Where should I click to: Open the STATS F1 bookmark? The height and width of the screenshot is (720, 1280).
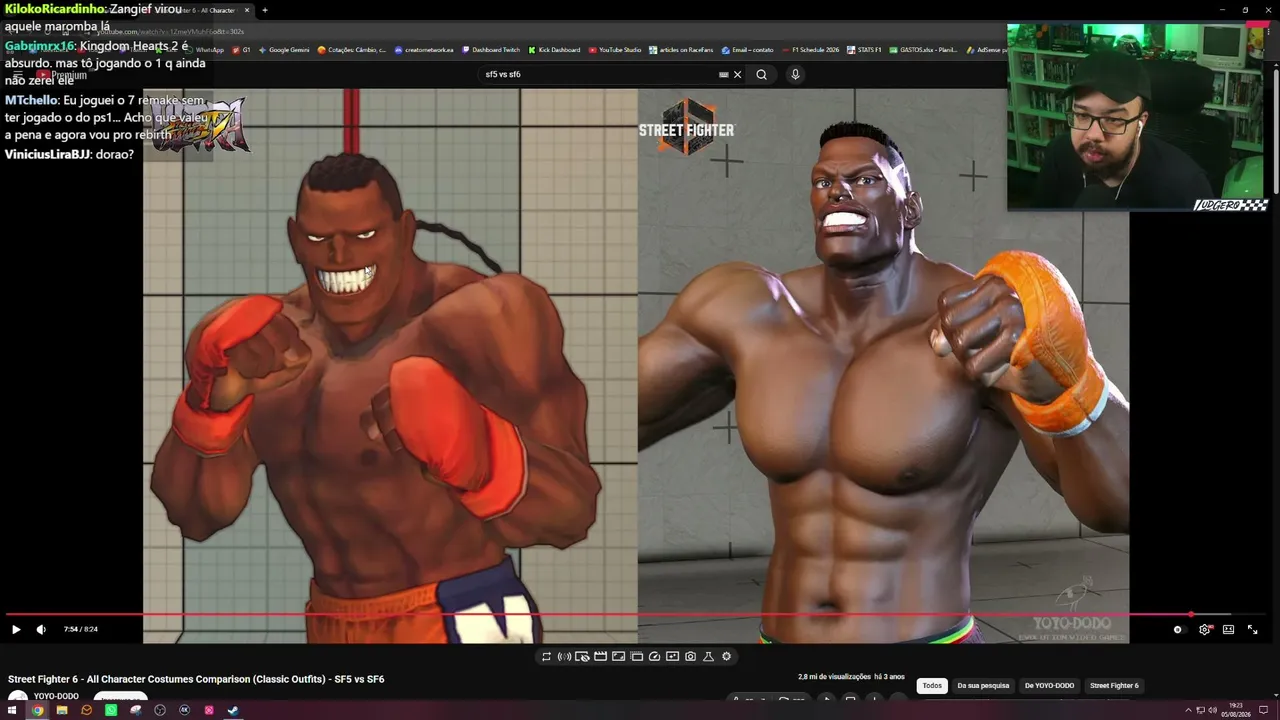(x=864, y=49)
